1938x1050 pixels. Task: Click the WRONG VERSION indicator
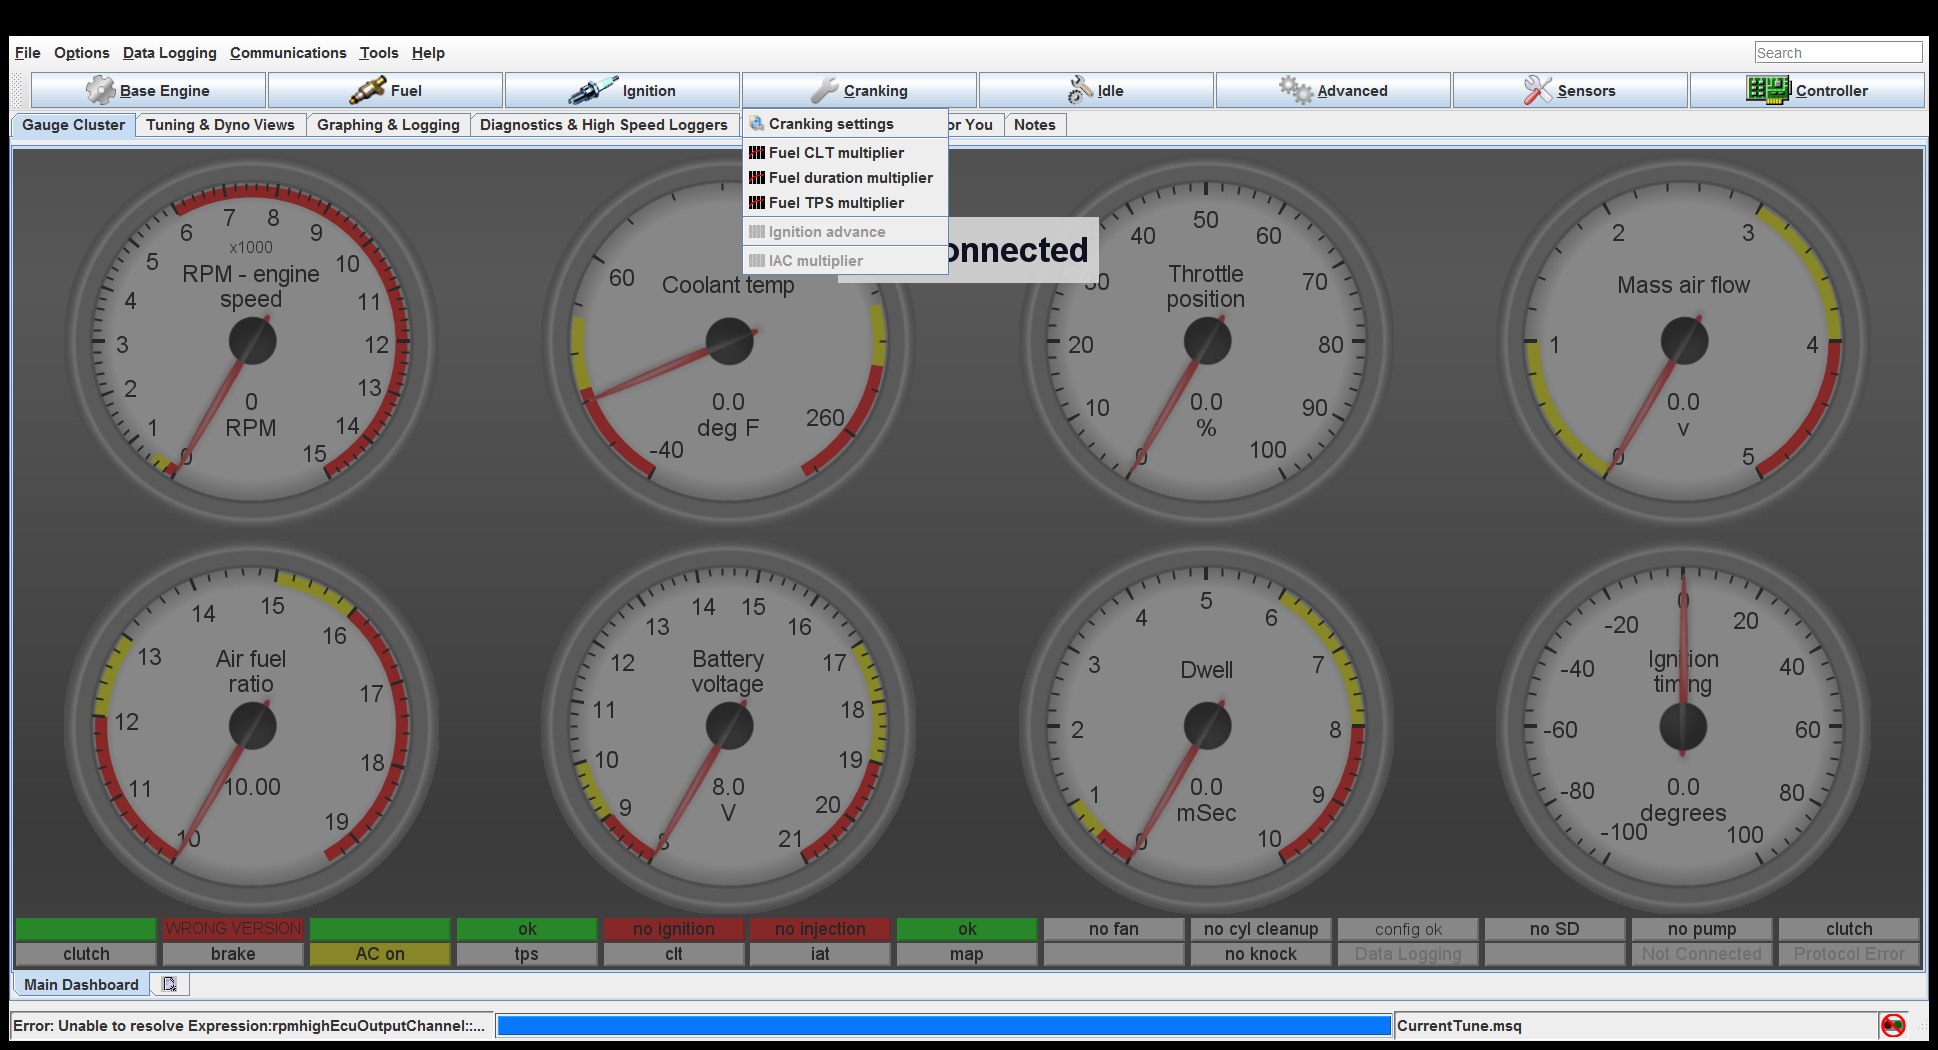233,929
